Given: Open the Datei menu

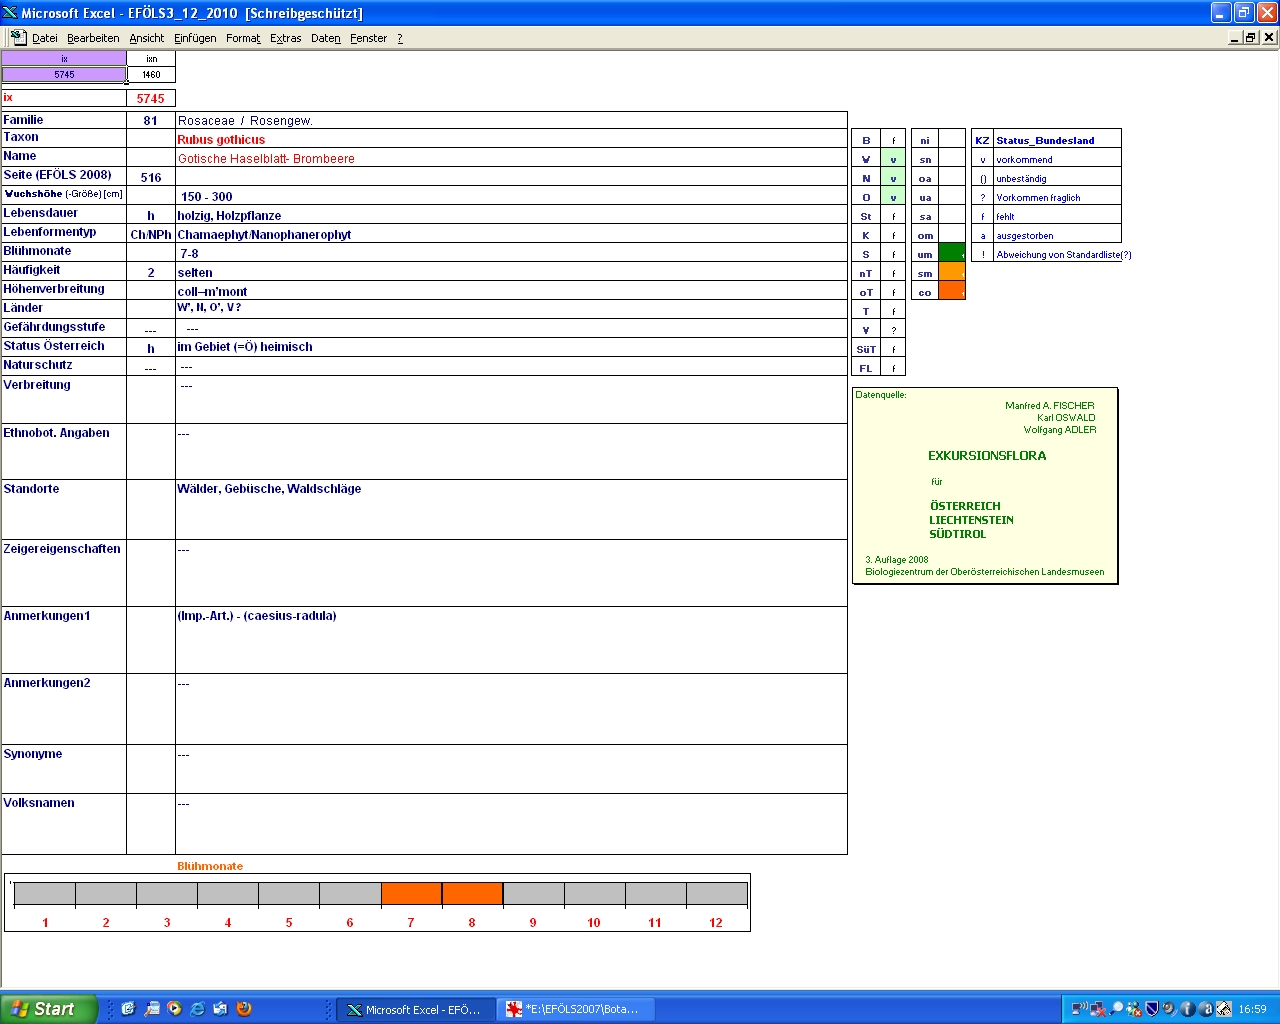Looking at the screenshot, I should coord(45,38).
